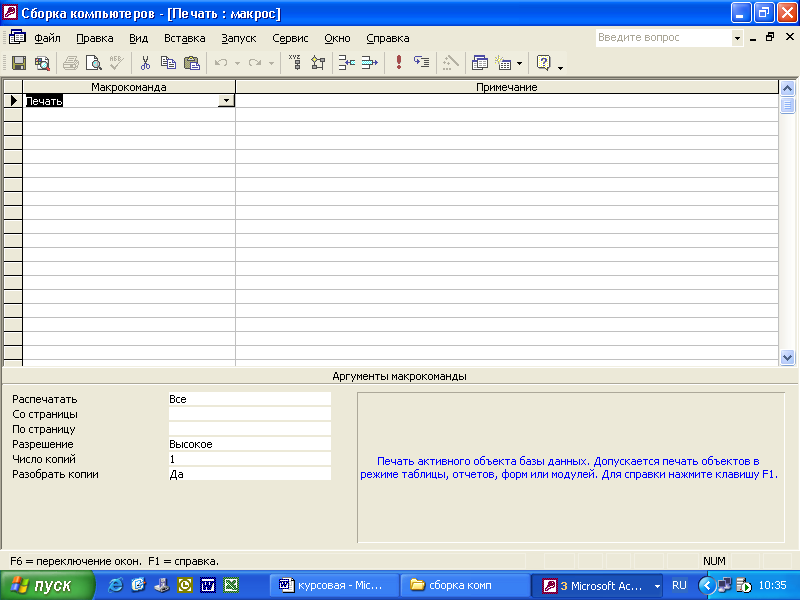Switch to the 'курсовая - Mic...' taskbar button

(333, 586)
